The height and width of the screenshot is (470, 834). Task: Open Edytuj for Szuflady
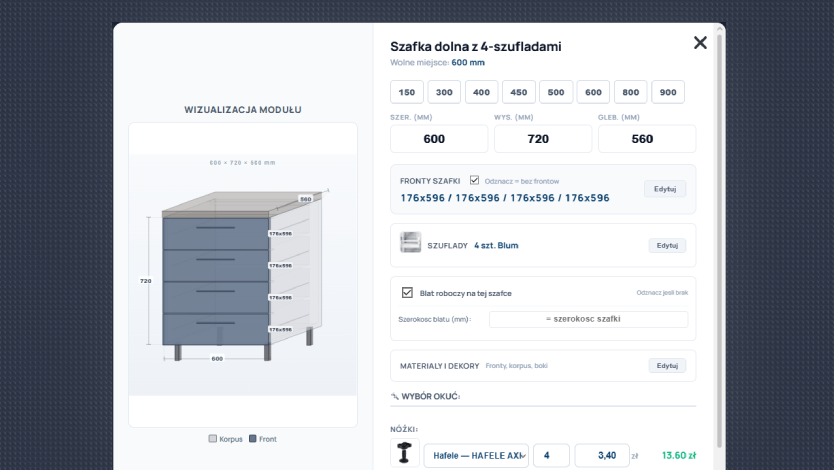(x=667, y=245)
